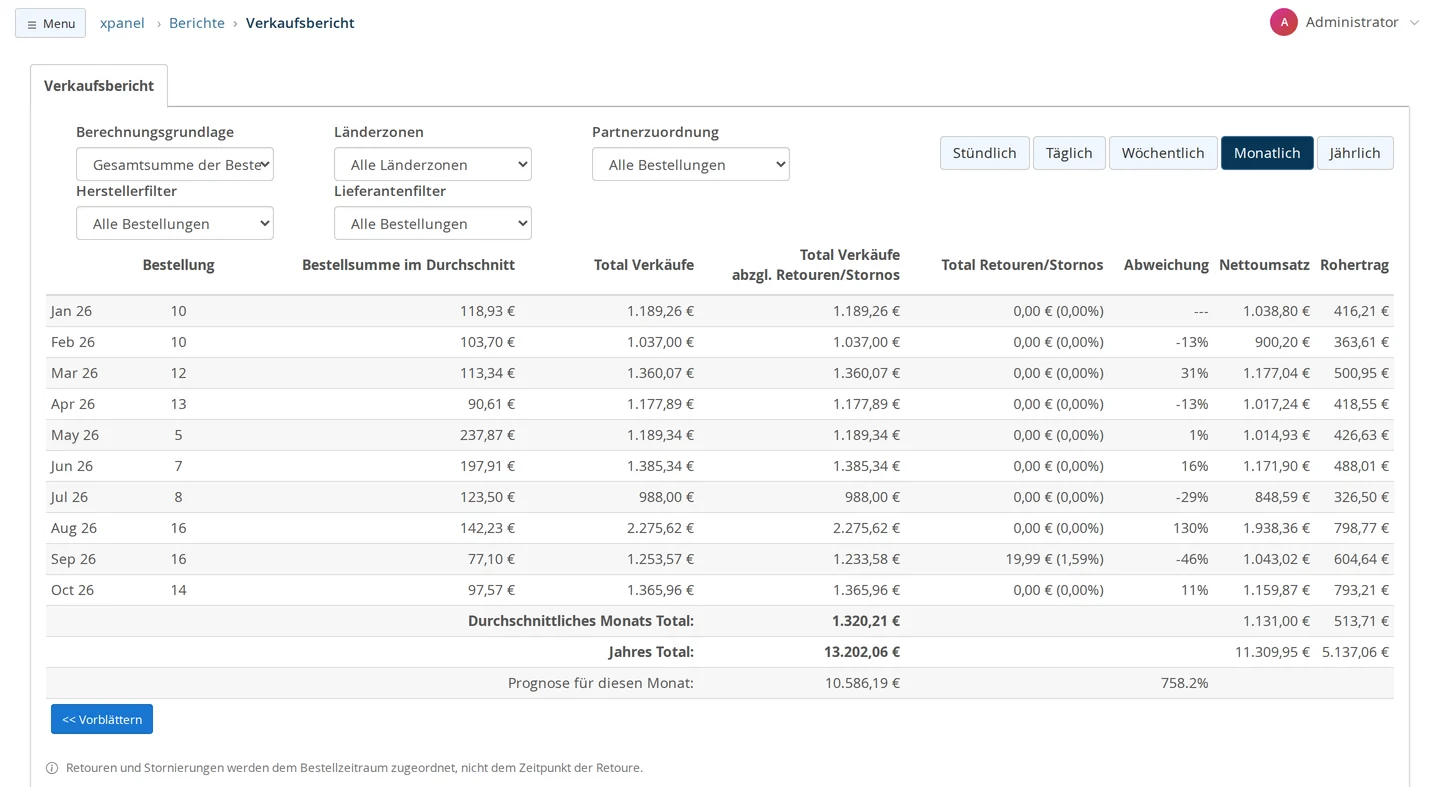This screenshot has width=1432, height=787.
Task: Select the Monatlich interval button
Action: tap(1267, 153)
